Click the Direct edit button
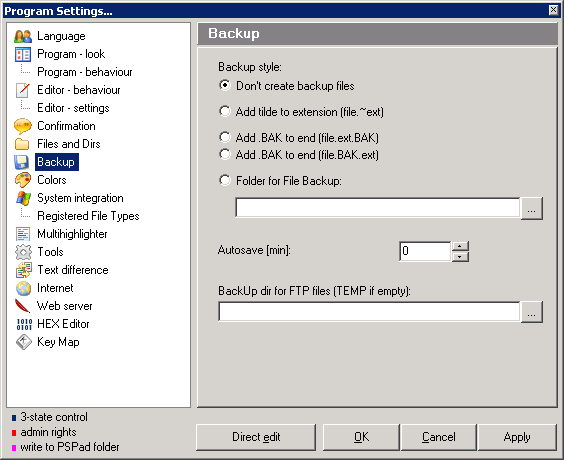The width and height of the screenshot is (564, 460). coord(256,437)
